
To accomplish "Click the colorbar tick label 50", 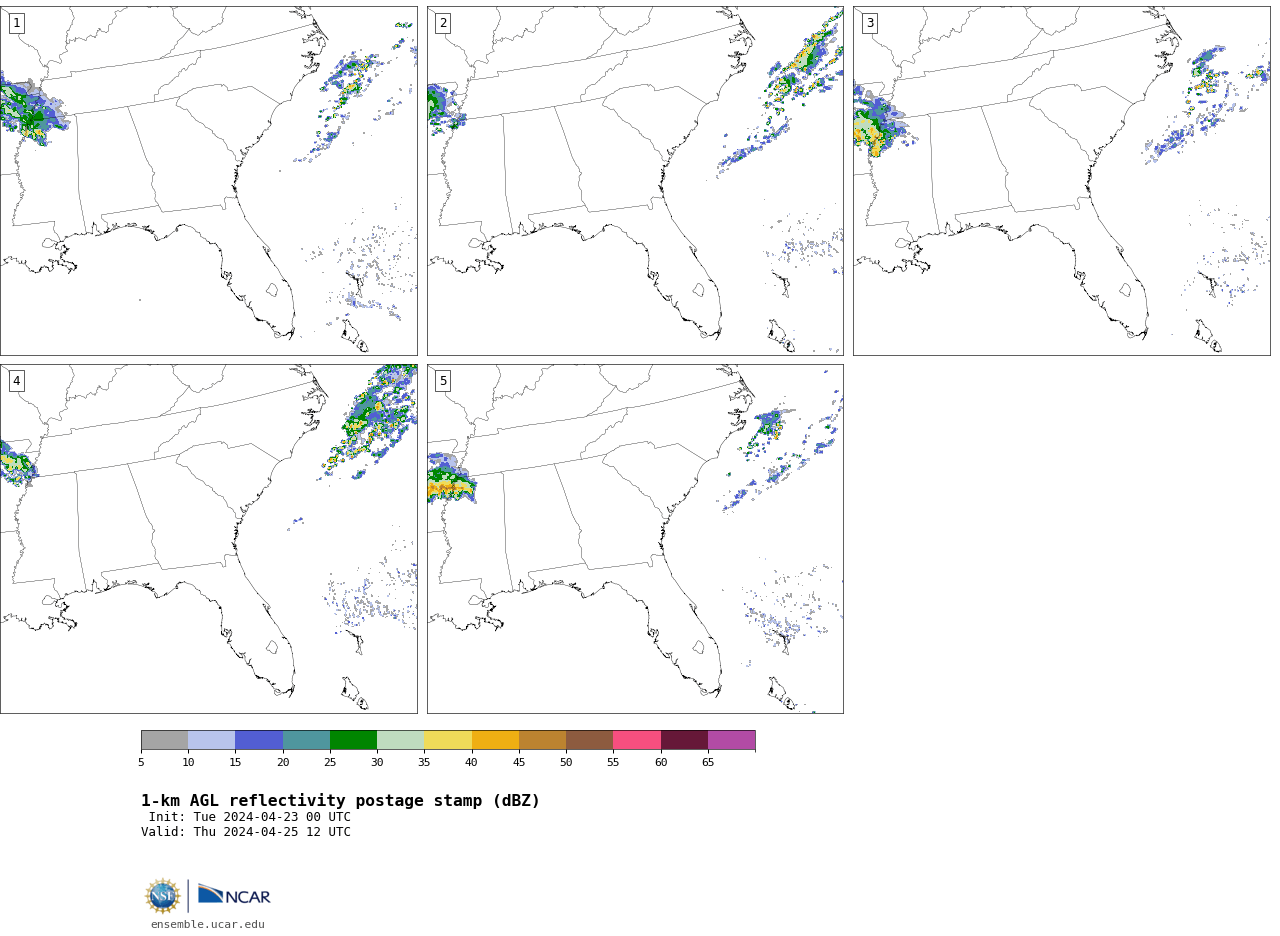I will click(x=566, y=762).
